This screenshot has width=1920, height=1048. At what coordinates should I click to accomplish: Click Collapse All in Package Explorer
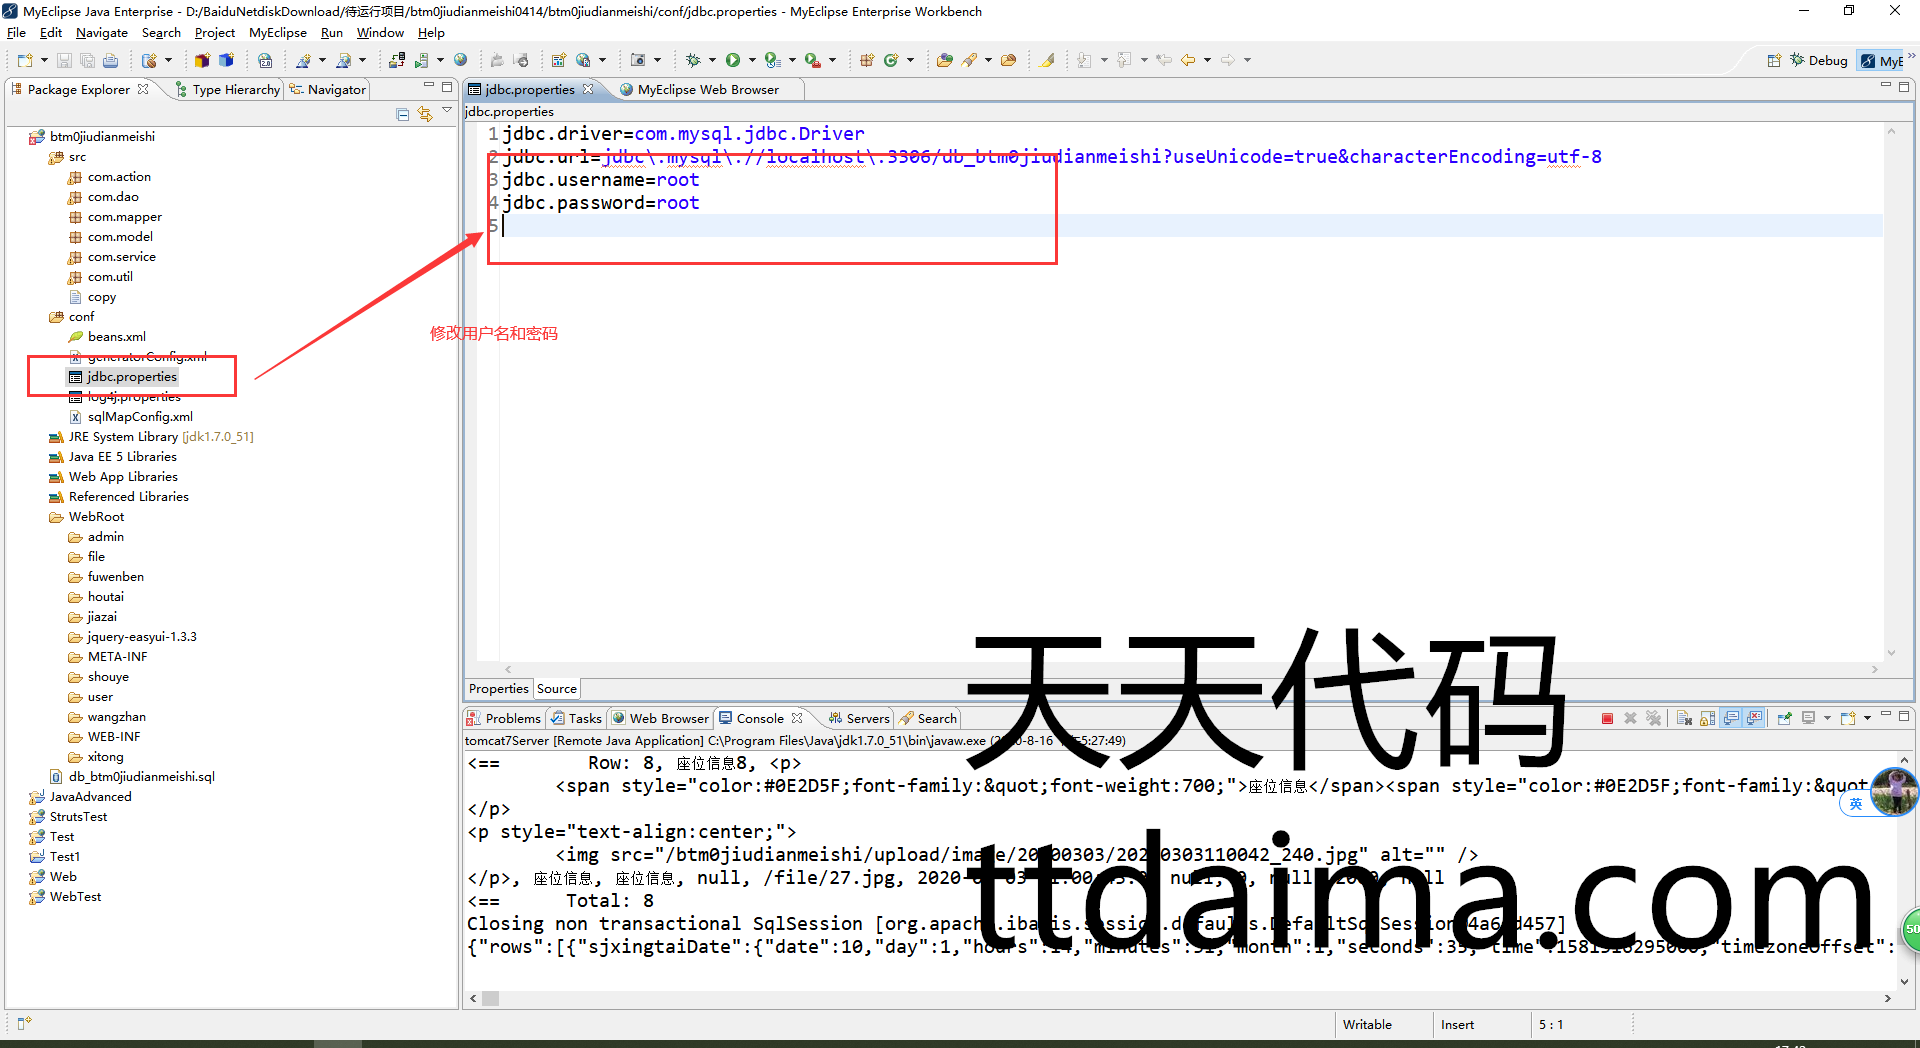(402, 115)
